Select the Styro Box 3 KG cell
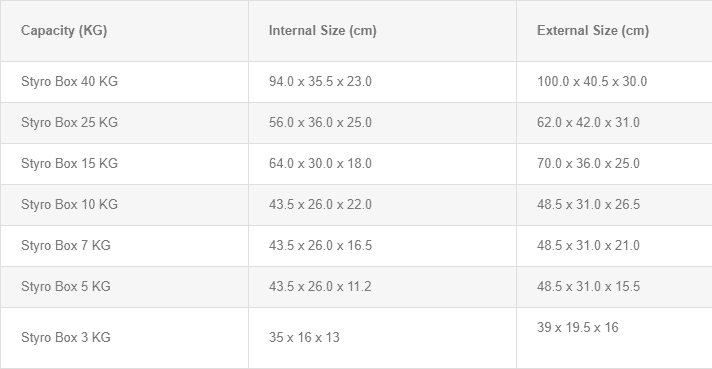The height and width of the screenshot is (369, 712). tap(124, 338)
